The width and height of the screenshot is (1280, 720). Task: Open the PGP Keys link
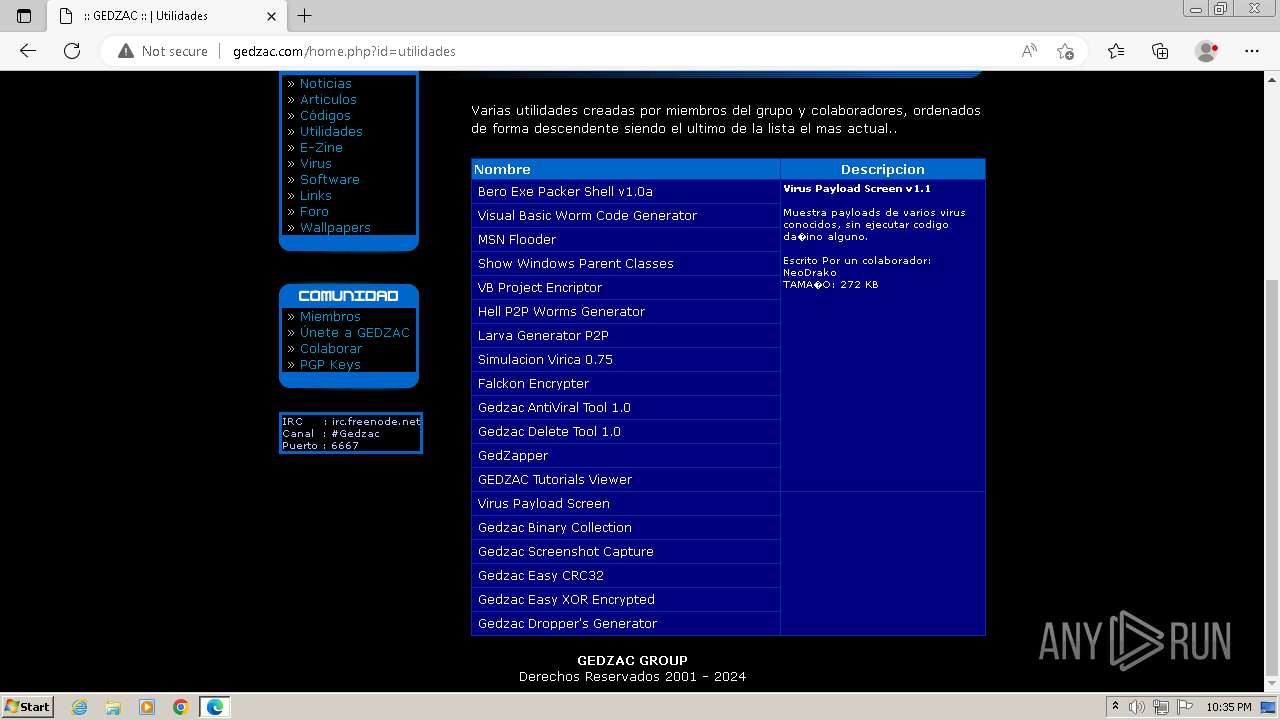click(x=330, y=364)
